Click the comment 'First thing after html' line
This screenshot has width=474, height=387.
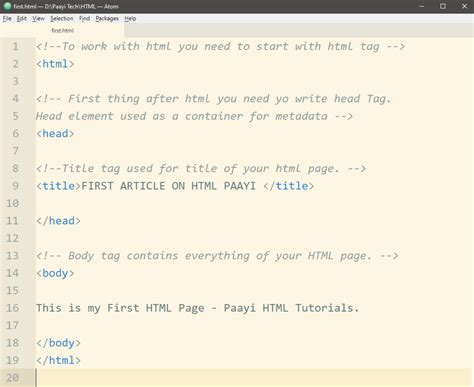coord(213,99)
